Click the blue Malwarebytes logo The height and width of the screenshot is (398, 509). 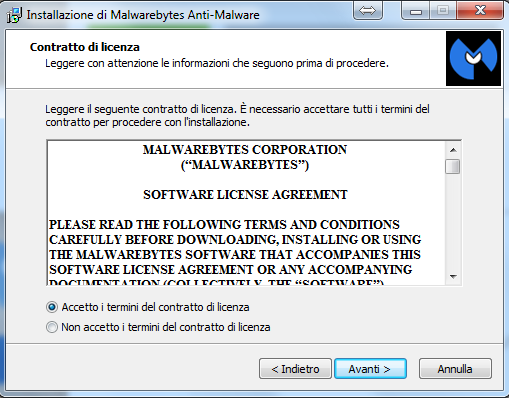[x=473, y=59]
